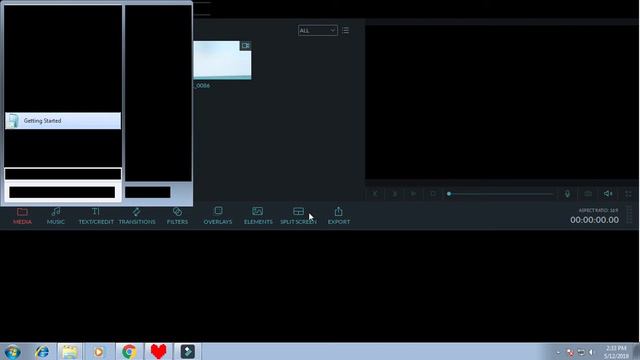Click the Windows Start orb

pos(12,352)
